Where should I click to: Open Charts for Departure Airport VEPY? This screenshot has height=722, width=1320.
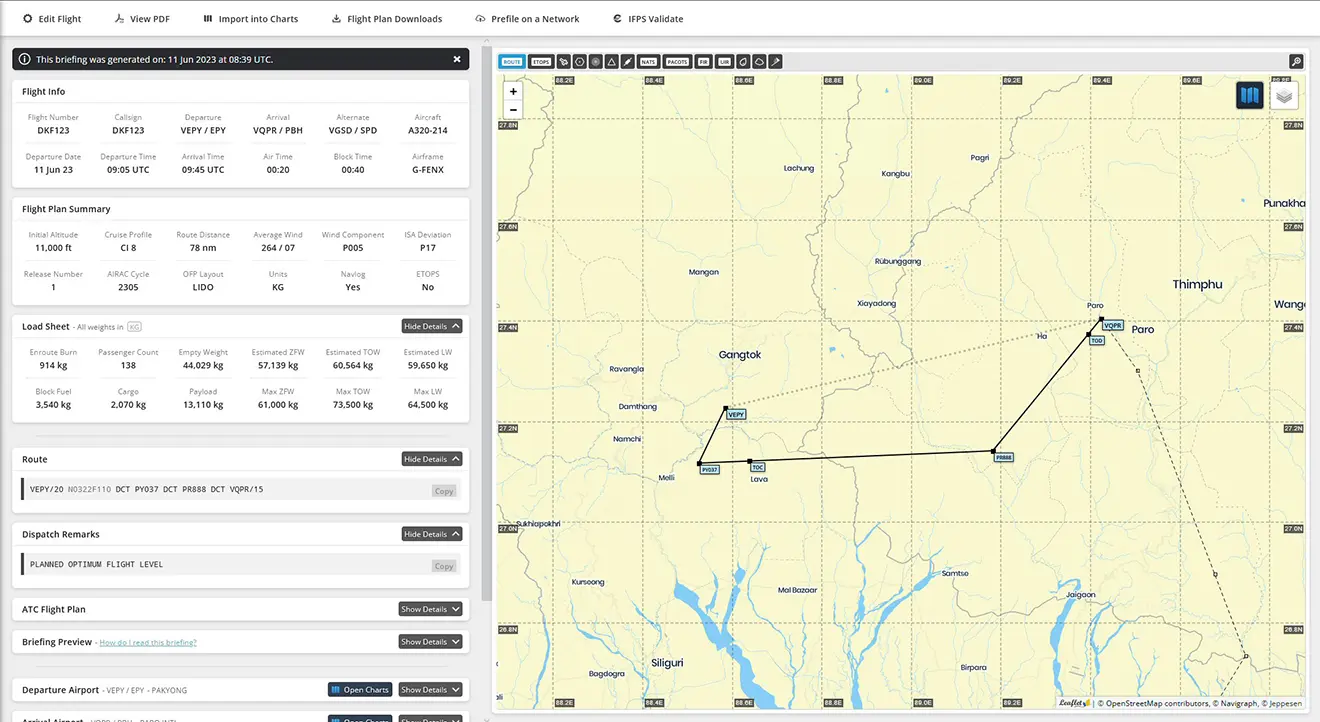360,690
